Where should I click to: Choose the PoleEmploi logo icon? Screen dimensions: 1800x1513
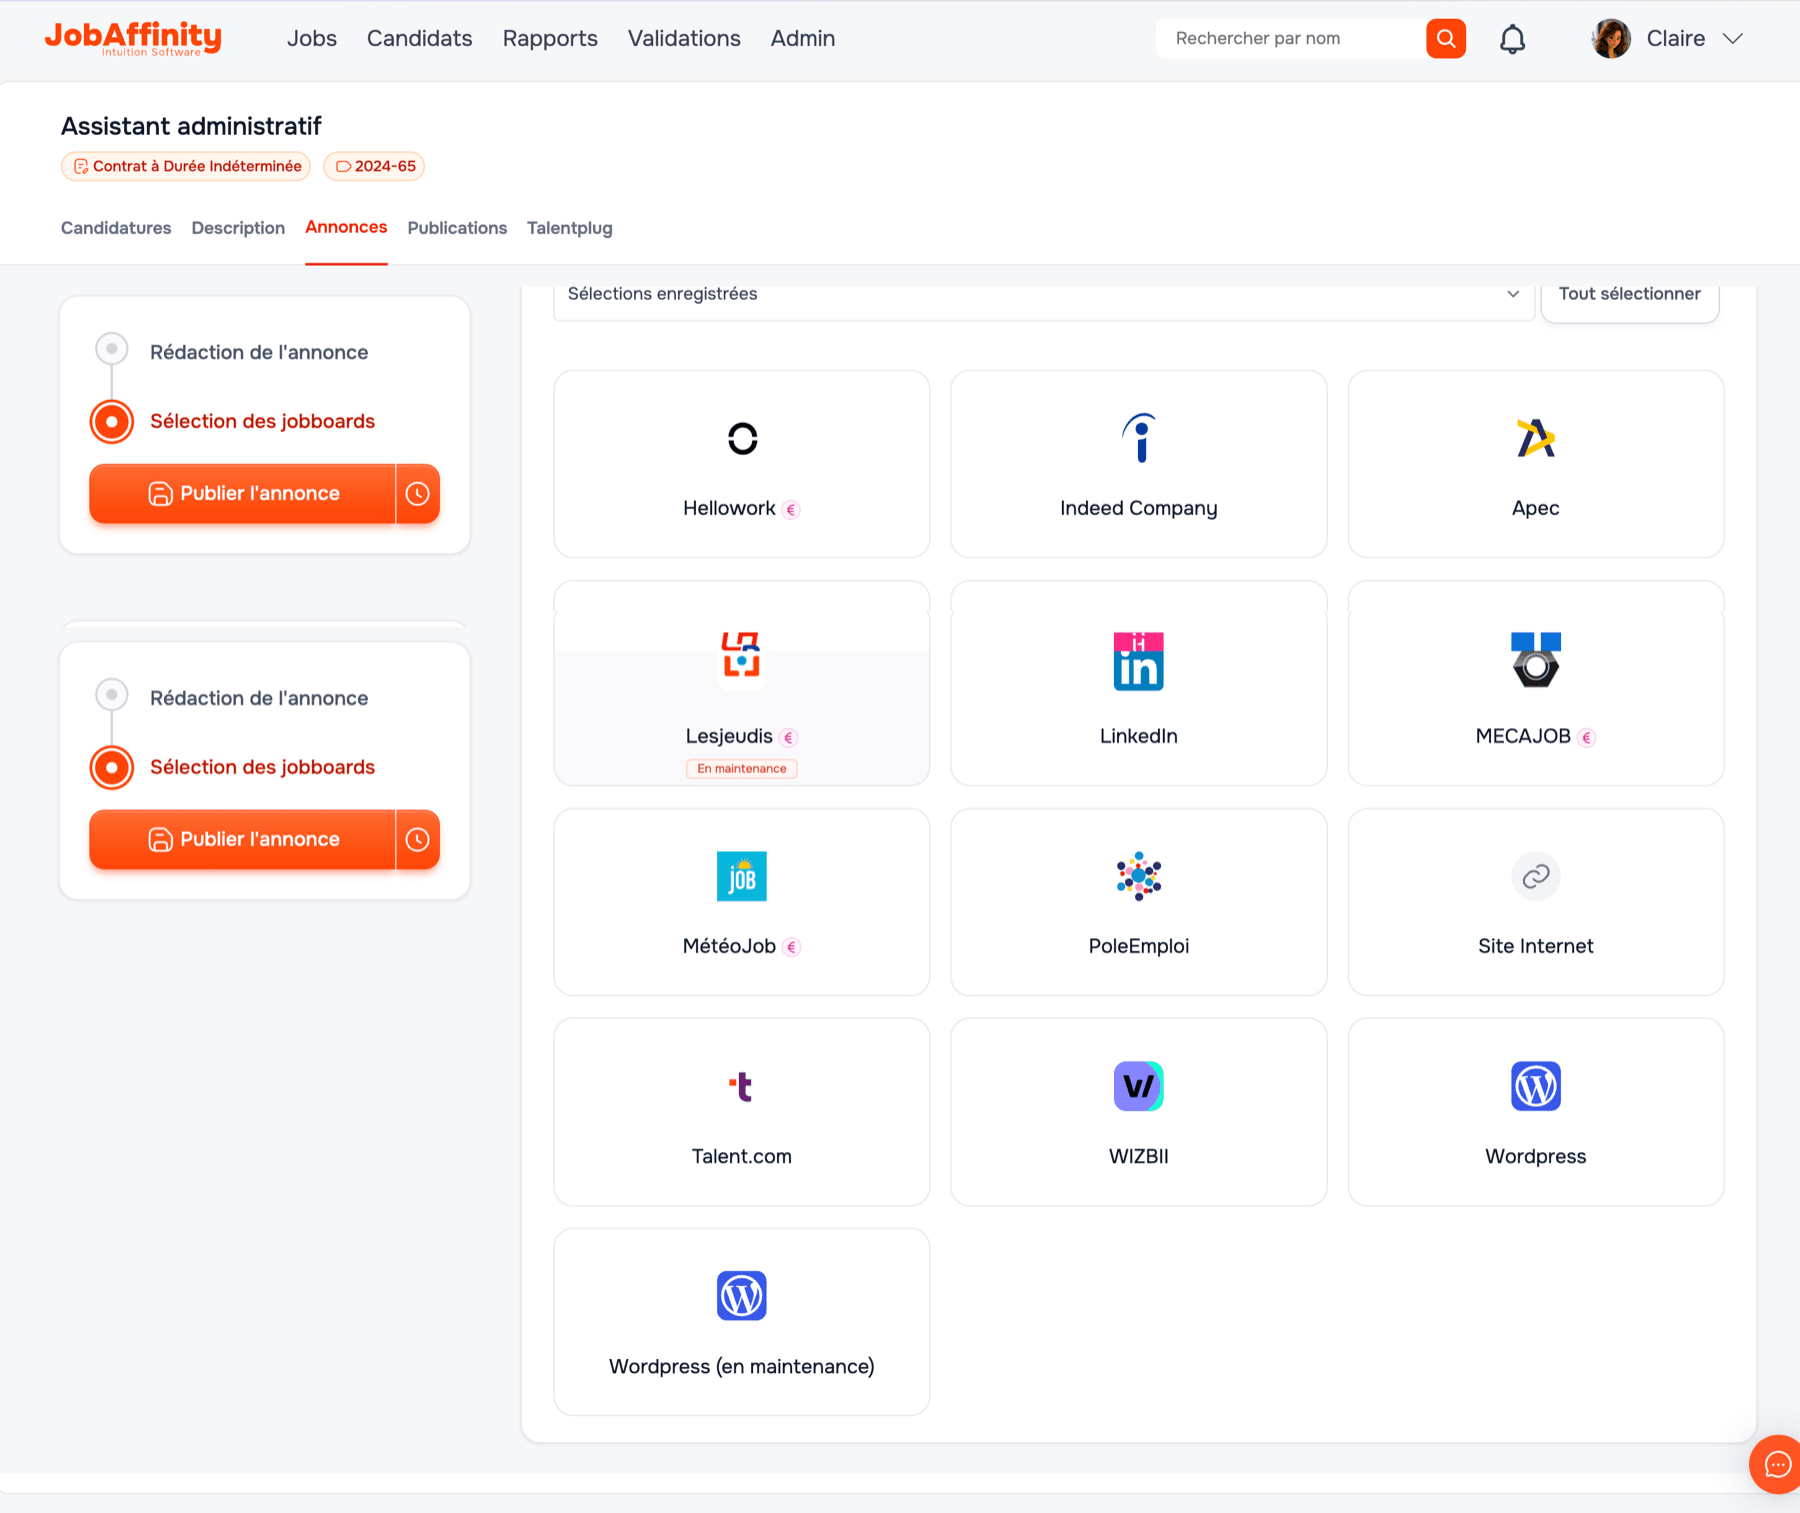(1139, 876)
